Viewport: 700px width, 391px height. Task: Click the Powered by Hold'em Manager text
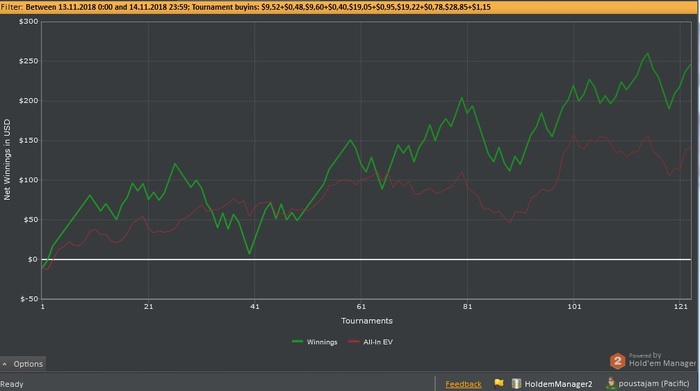(662, 360)
